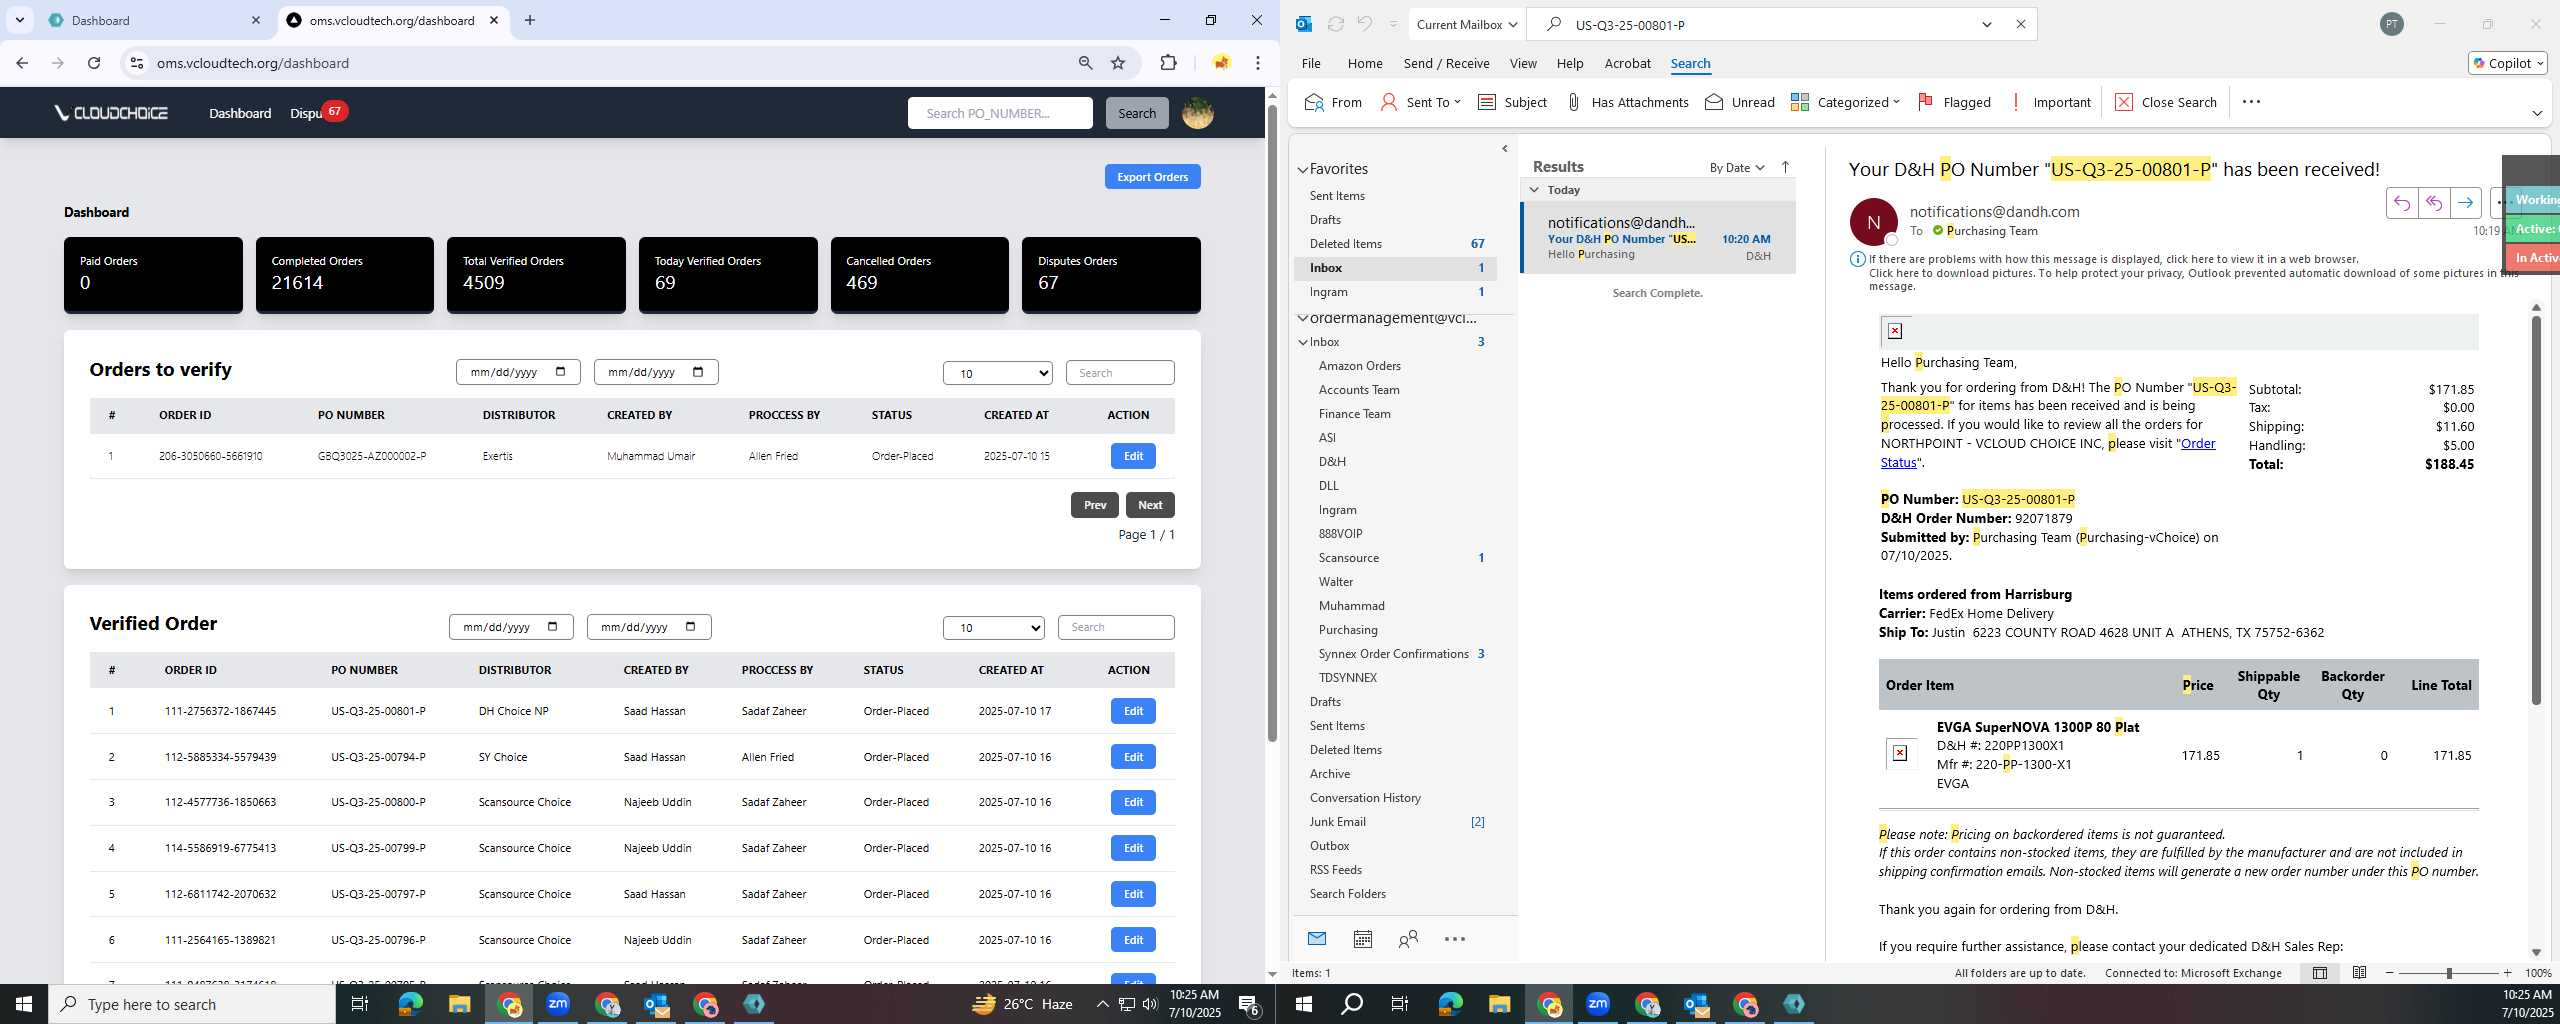The image size is (2560, 1024).
Task: Switch to Outlook People view icon
Action: (x=1408, y=938)
